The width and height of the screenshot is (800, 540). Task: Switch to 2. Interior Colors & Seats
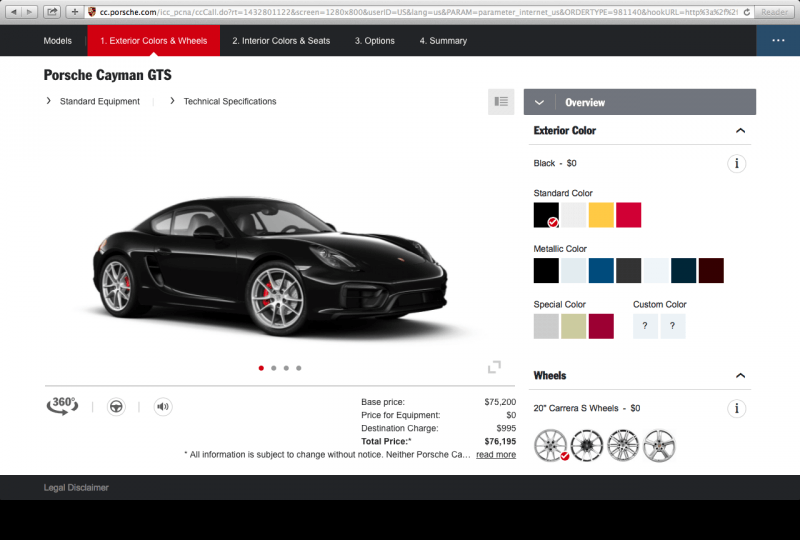coord(281,41)
